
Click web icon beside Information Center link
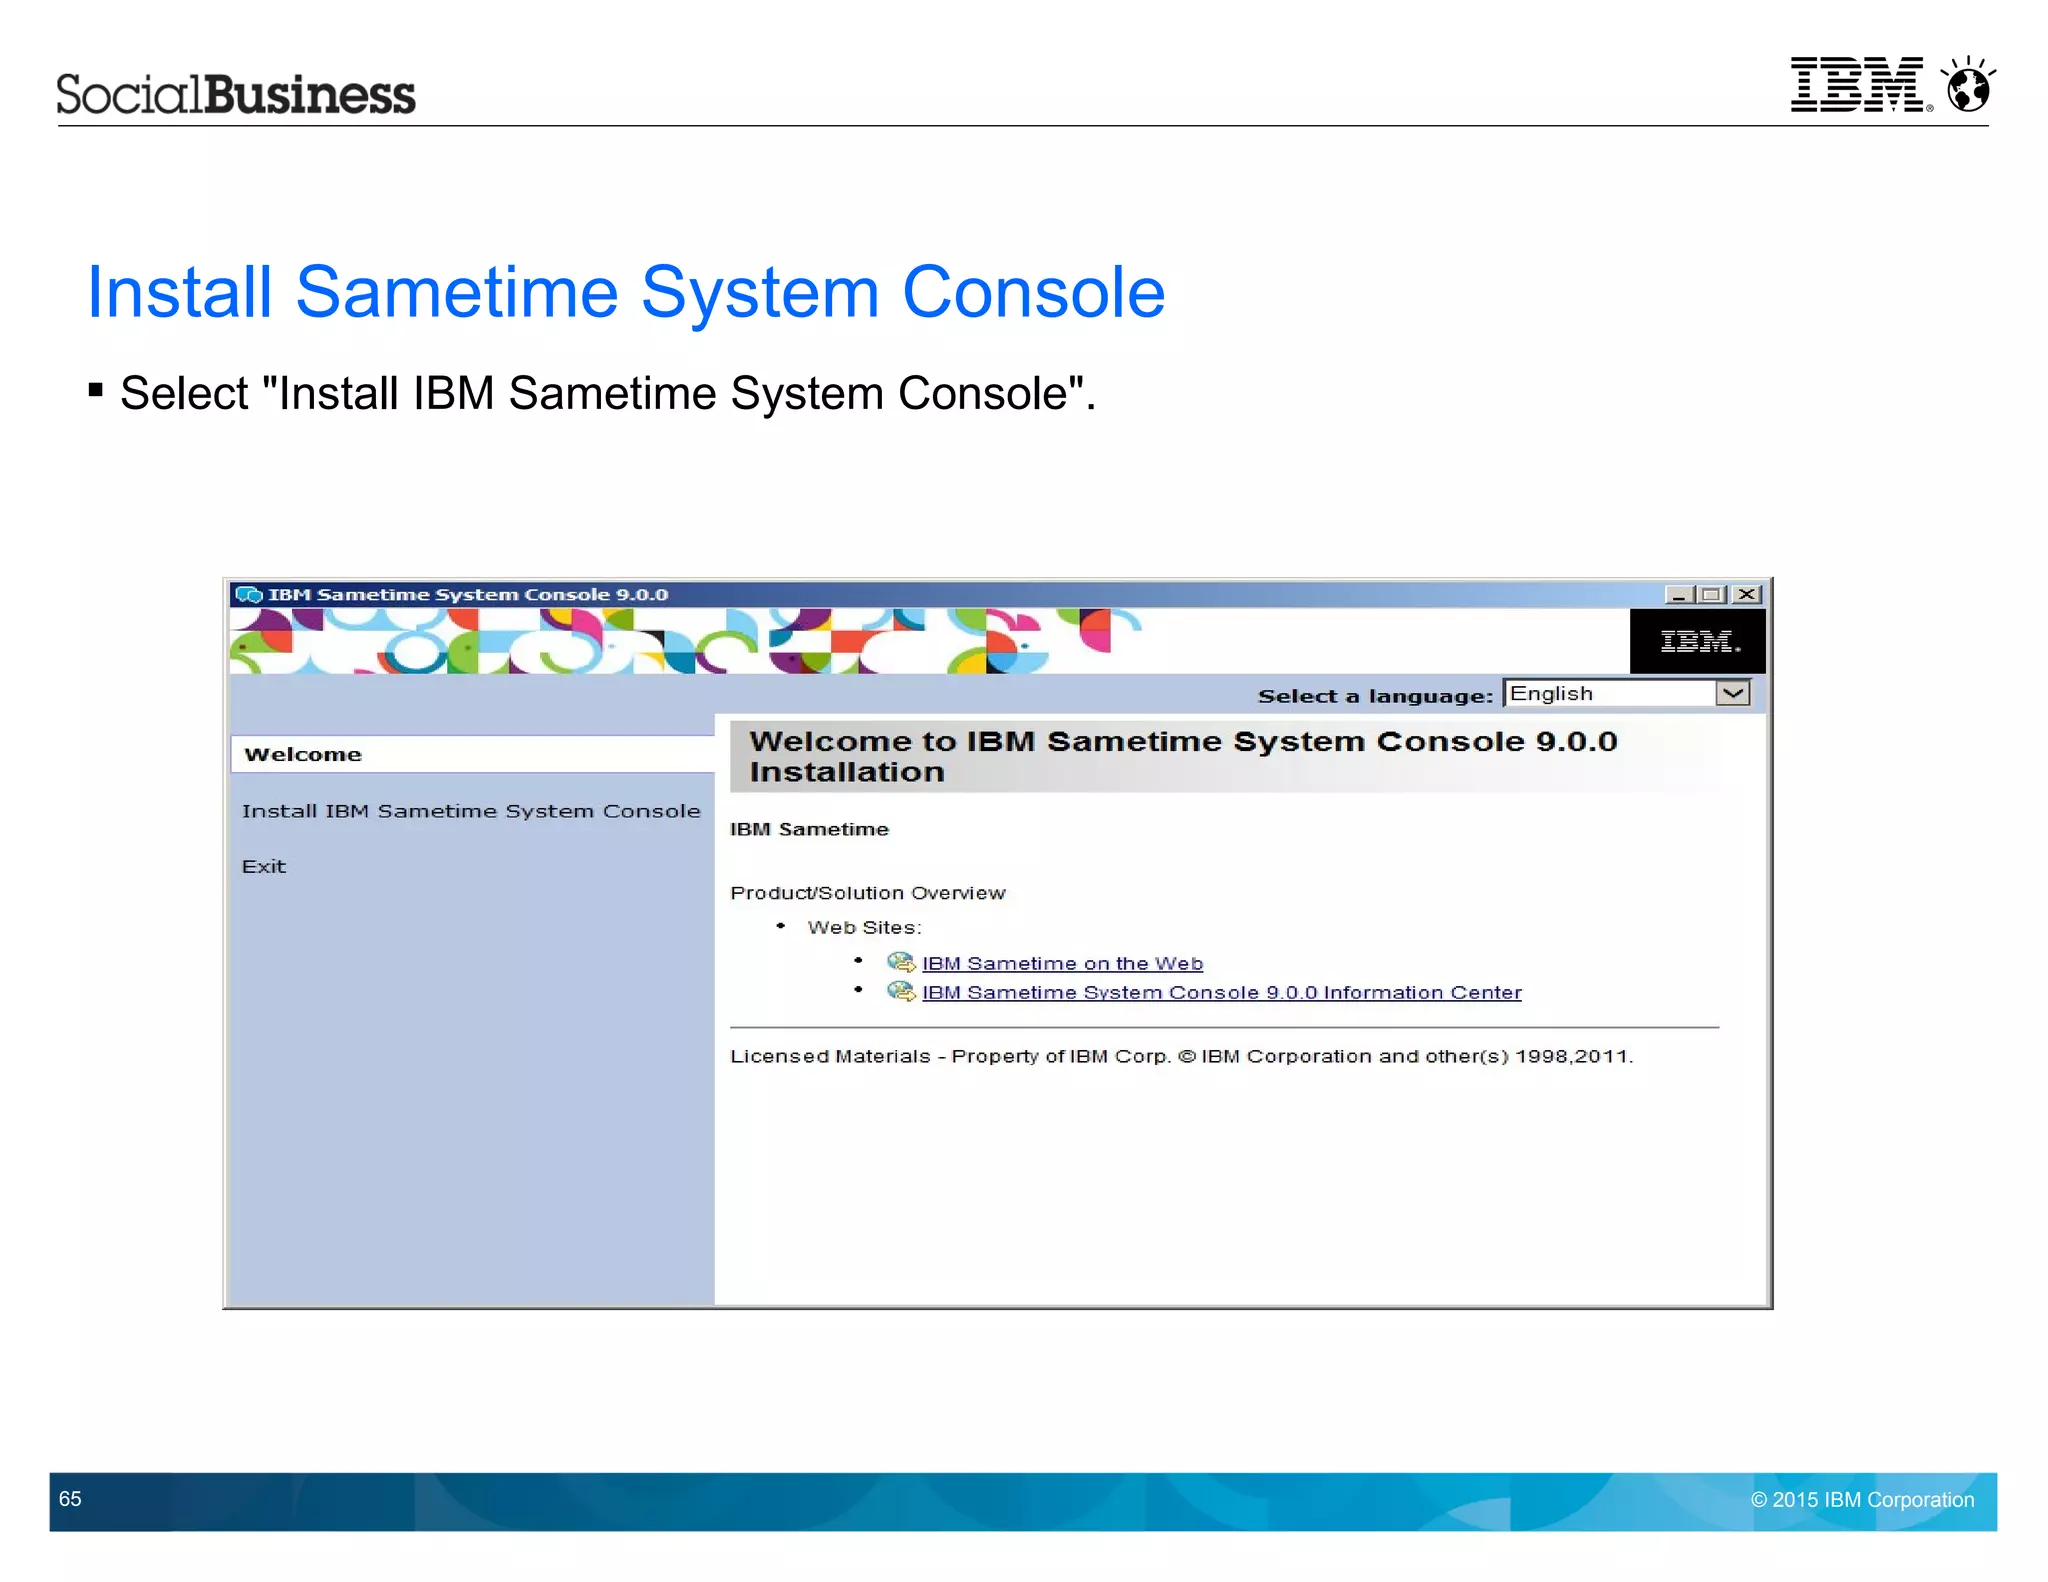click(x=901, y=991)
